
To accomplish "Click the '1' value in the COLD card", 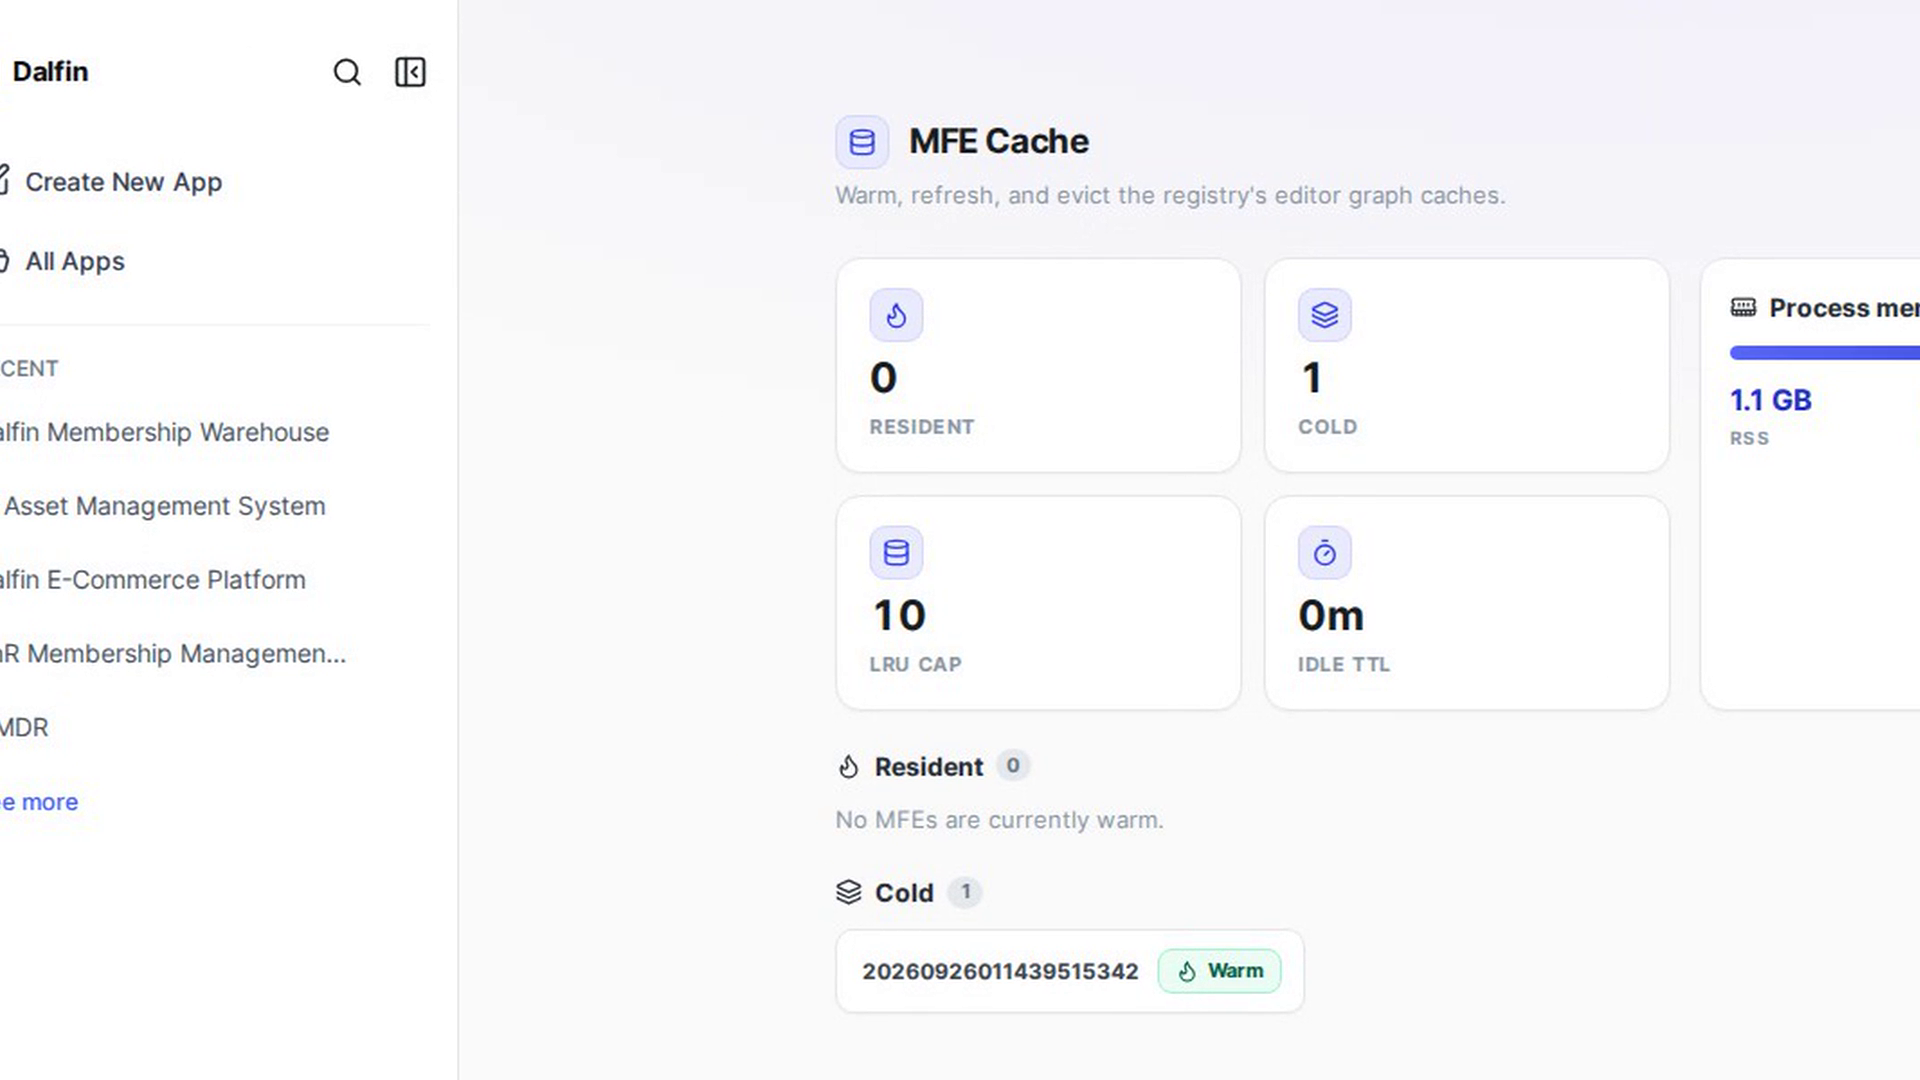I will [1312, 378].
